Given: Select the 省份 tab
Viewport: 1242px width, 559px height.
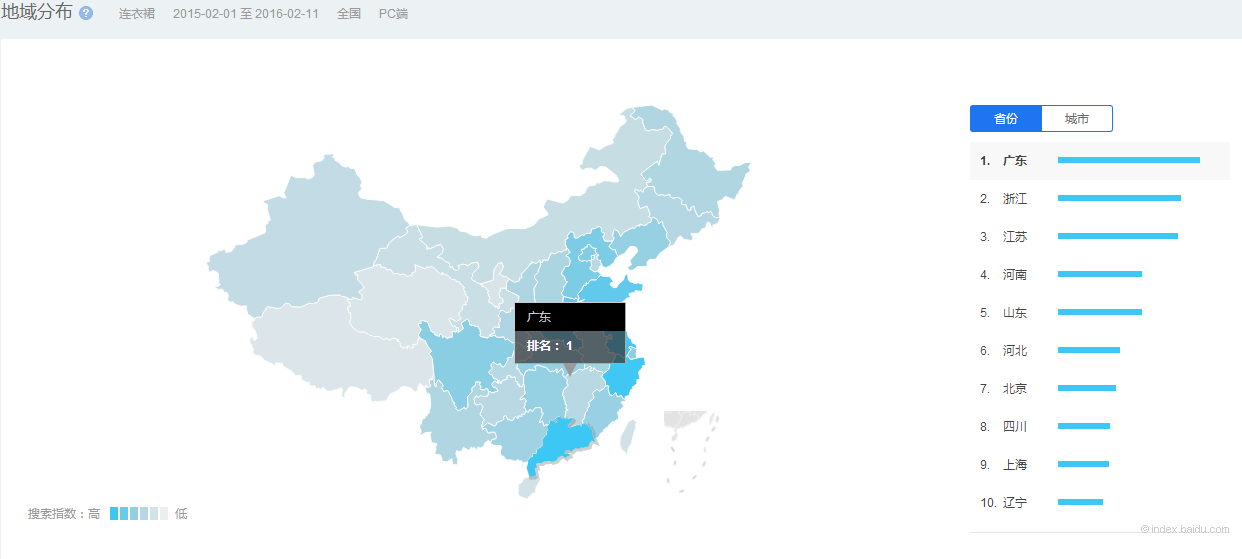Looking at the screenshot, I should [1005, 119].
